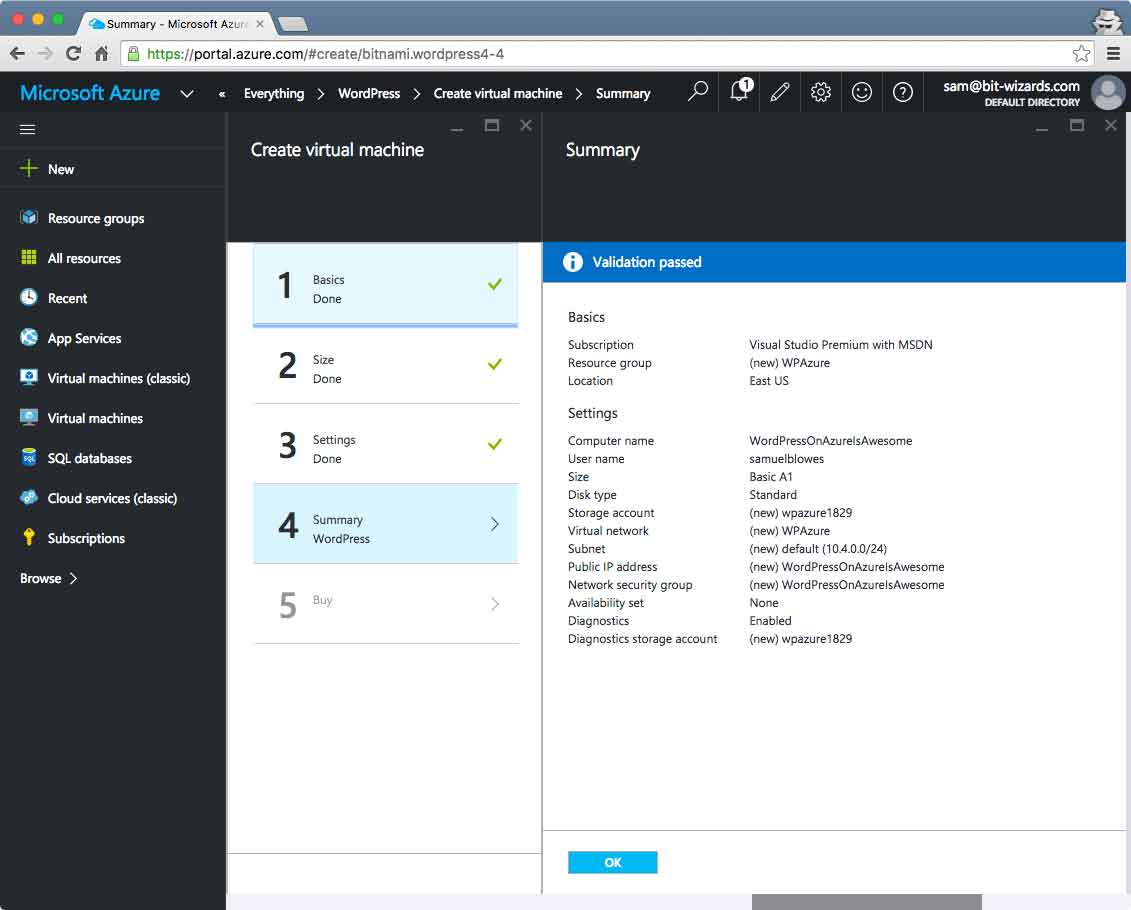Click the pencil edit dashboard icon
Screen dimensions: 1131x910
(780, 92)
